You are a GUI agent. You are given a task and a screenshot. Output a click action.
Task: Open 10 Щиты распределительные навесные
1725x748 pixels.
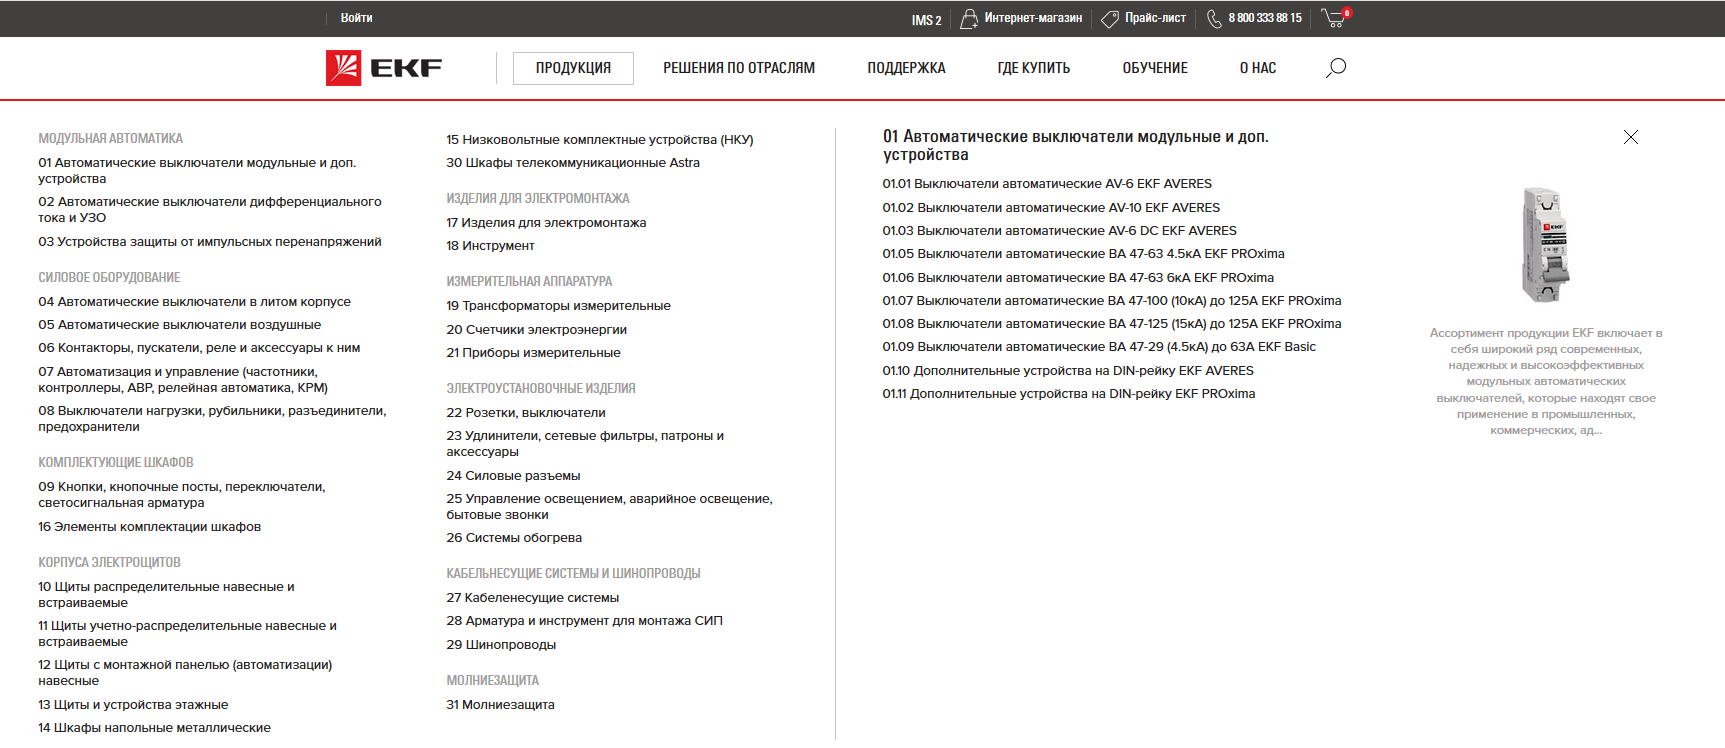click(x=166, y=595)
